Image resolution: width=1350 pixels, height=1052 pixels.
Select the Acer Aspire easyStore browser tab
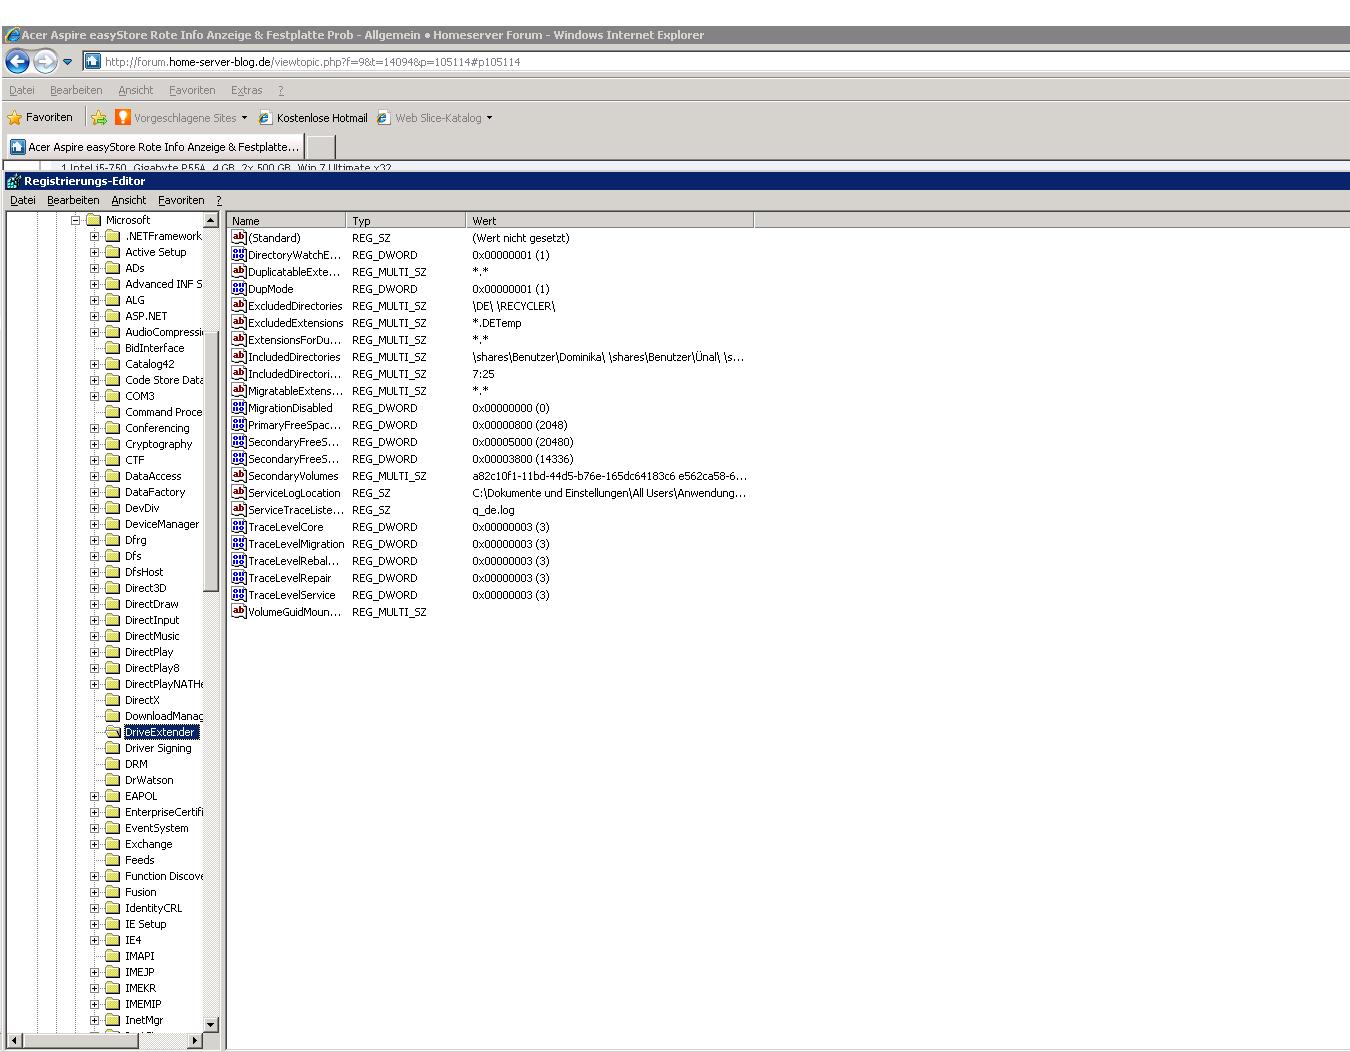[x=155, y=147]
